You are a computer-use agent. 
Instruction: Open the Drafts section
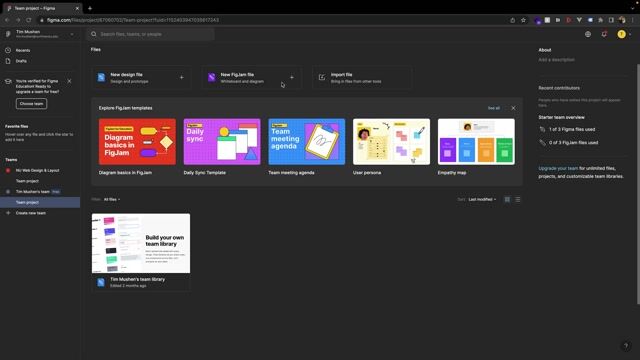(x=21, y=61)
